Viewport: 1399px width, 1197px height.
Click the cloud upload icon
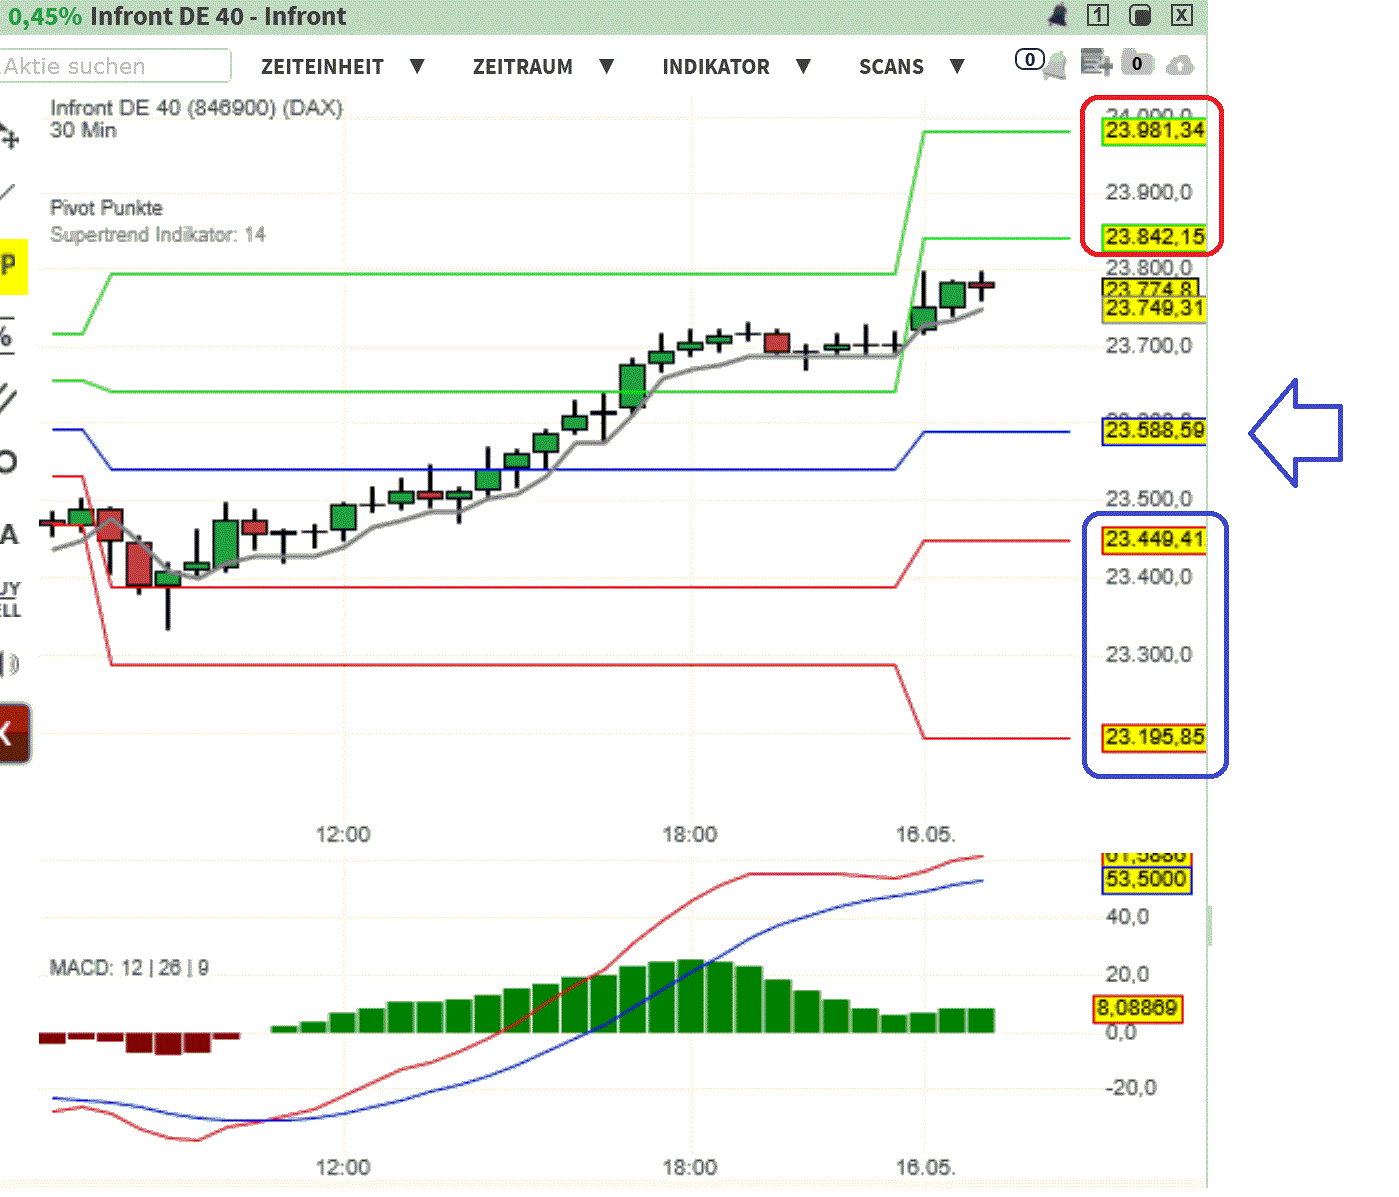(x=1181, y=66)
